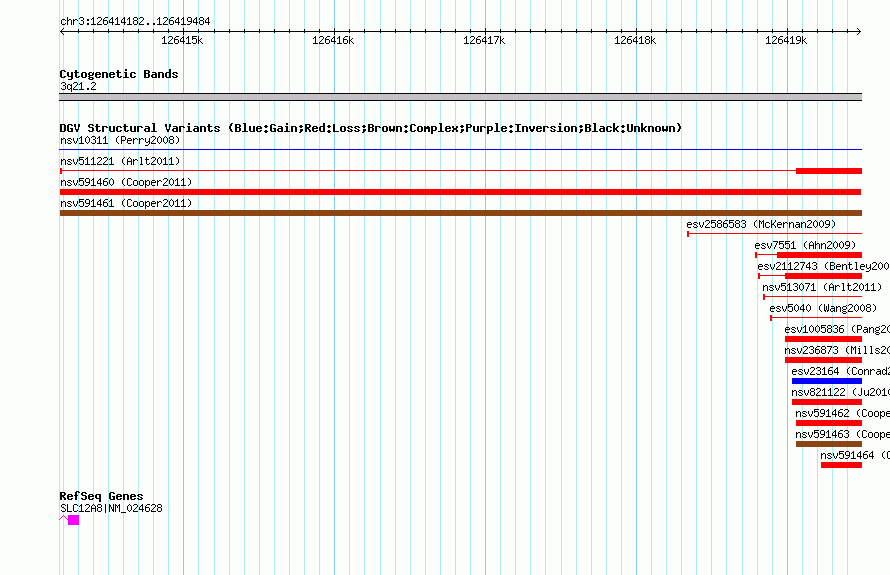This screenshot has width=890, height=575.
Task: Open esv23164 (Conrad) variant label
Action: click(840, 371)
